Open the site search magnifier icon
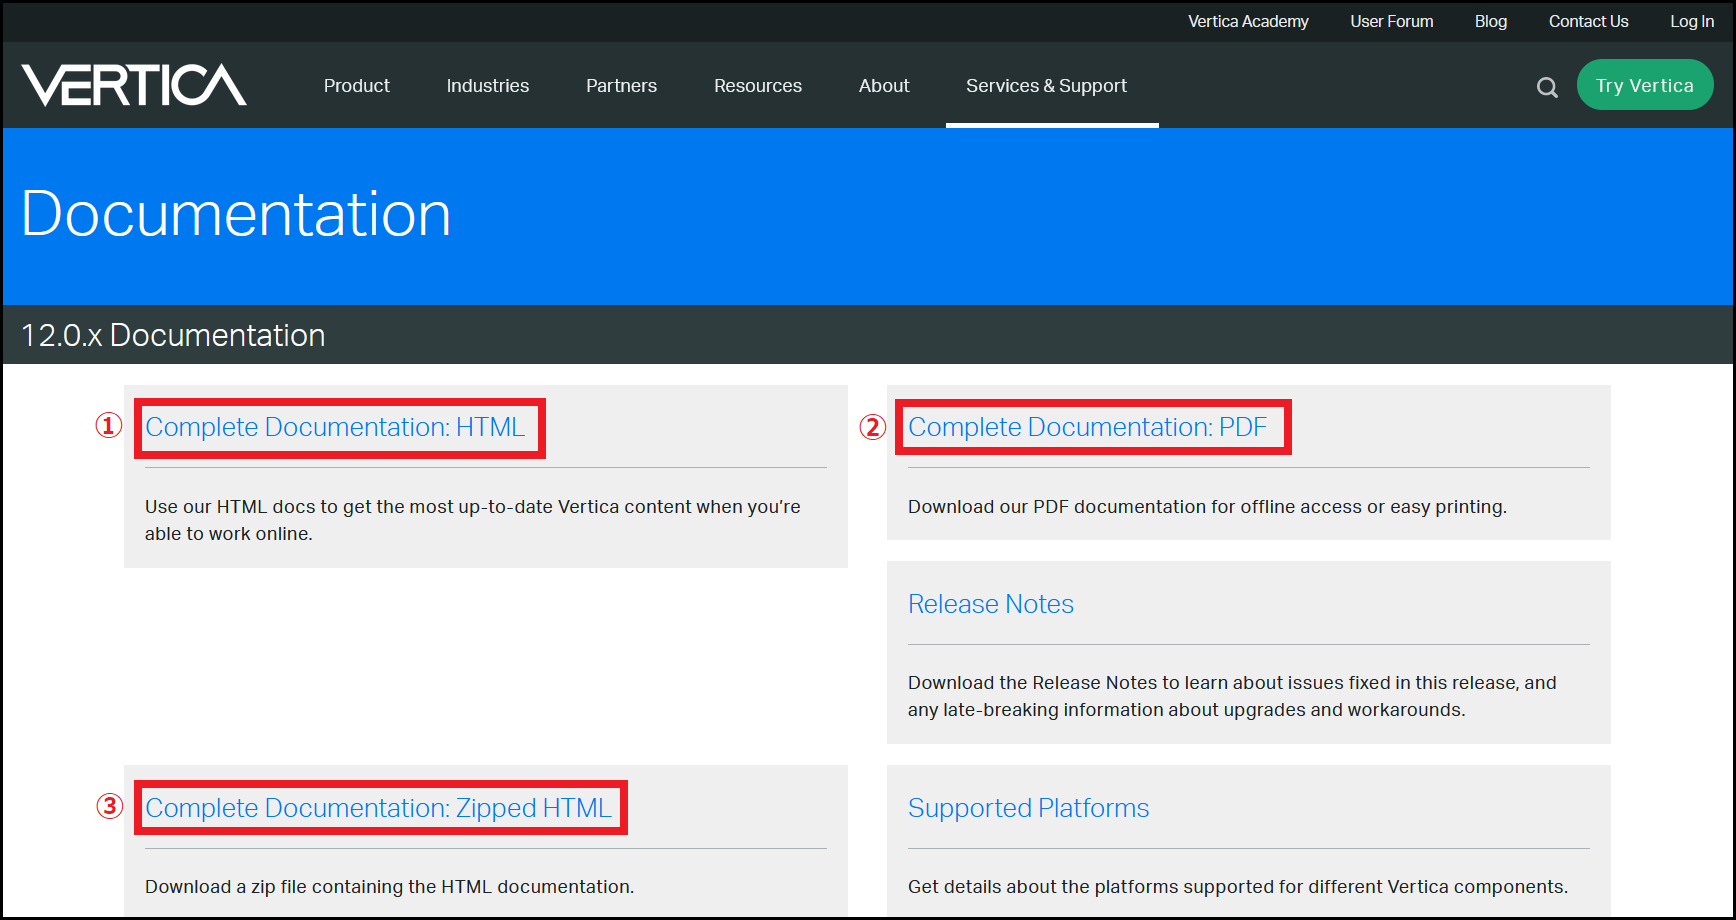 pos(1547,87)
